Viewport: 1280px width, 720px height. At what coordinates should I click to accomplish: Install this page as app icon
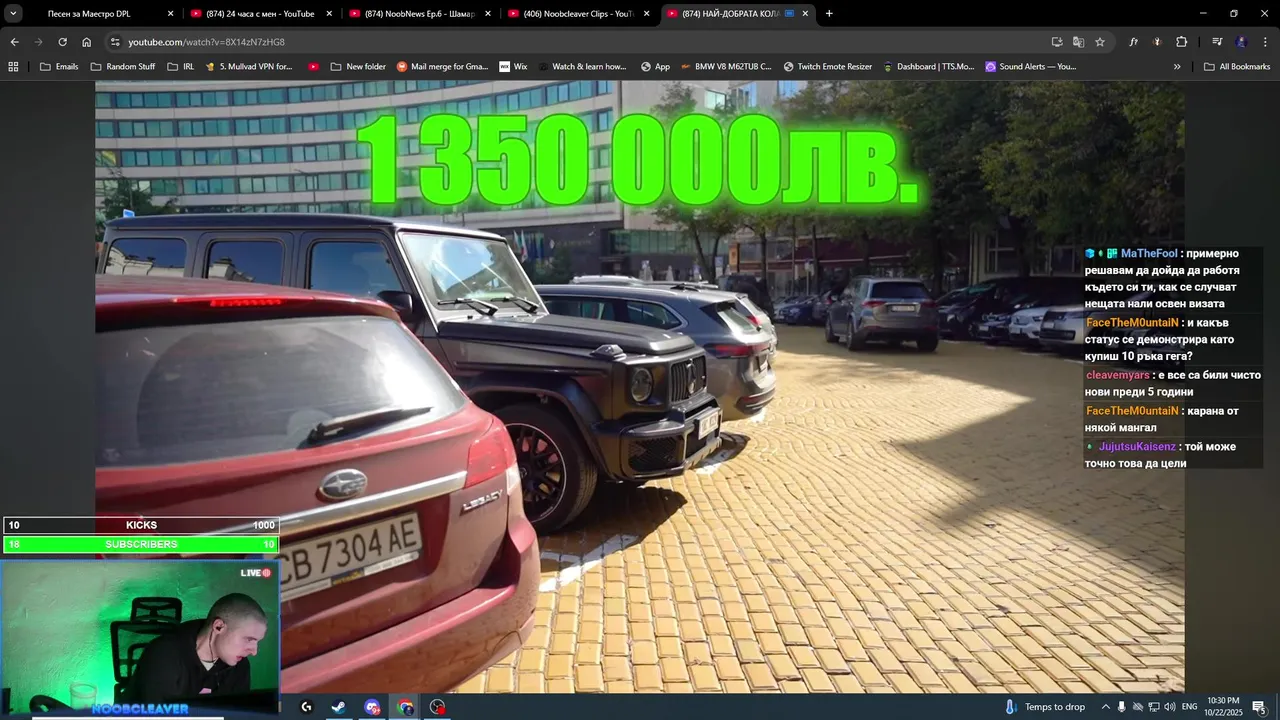pos(1057,42)
